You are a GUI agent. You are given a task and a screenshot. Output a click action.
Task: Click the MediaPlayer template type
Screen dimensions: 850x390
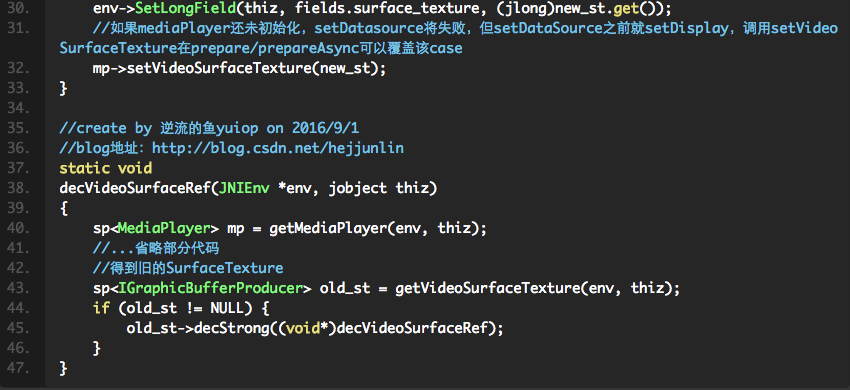[x=164, y=228]
